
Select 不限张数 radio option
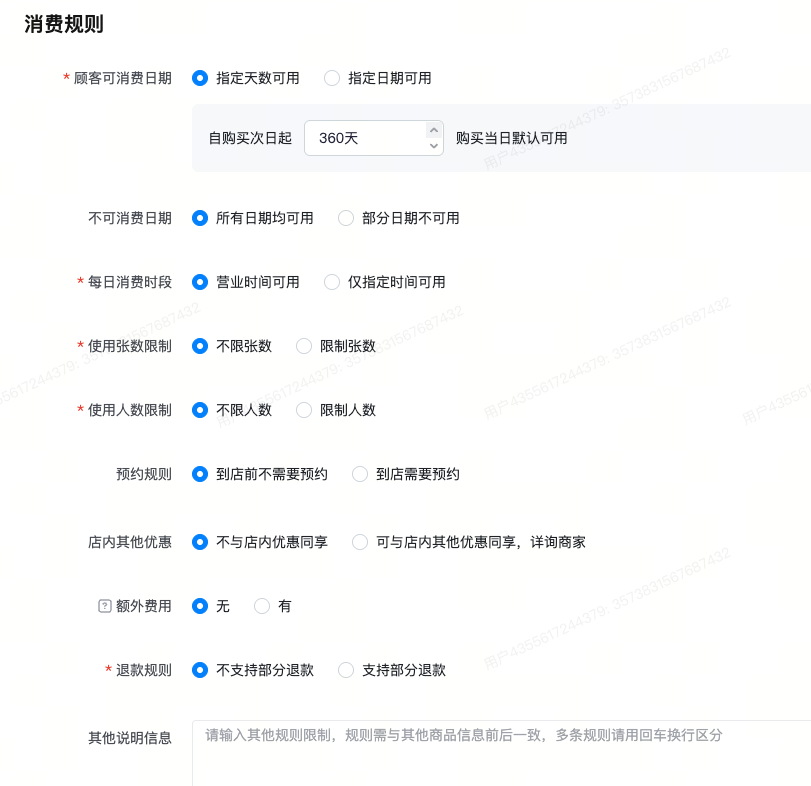(200, 346)
